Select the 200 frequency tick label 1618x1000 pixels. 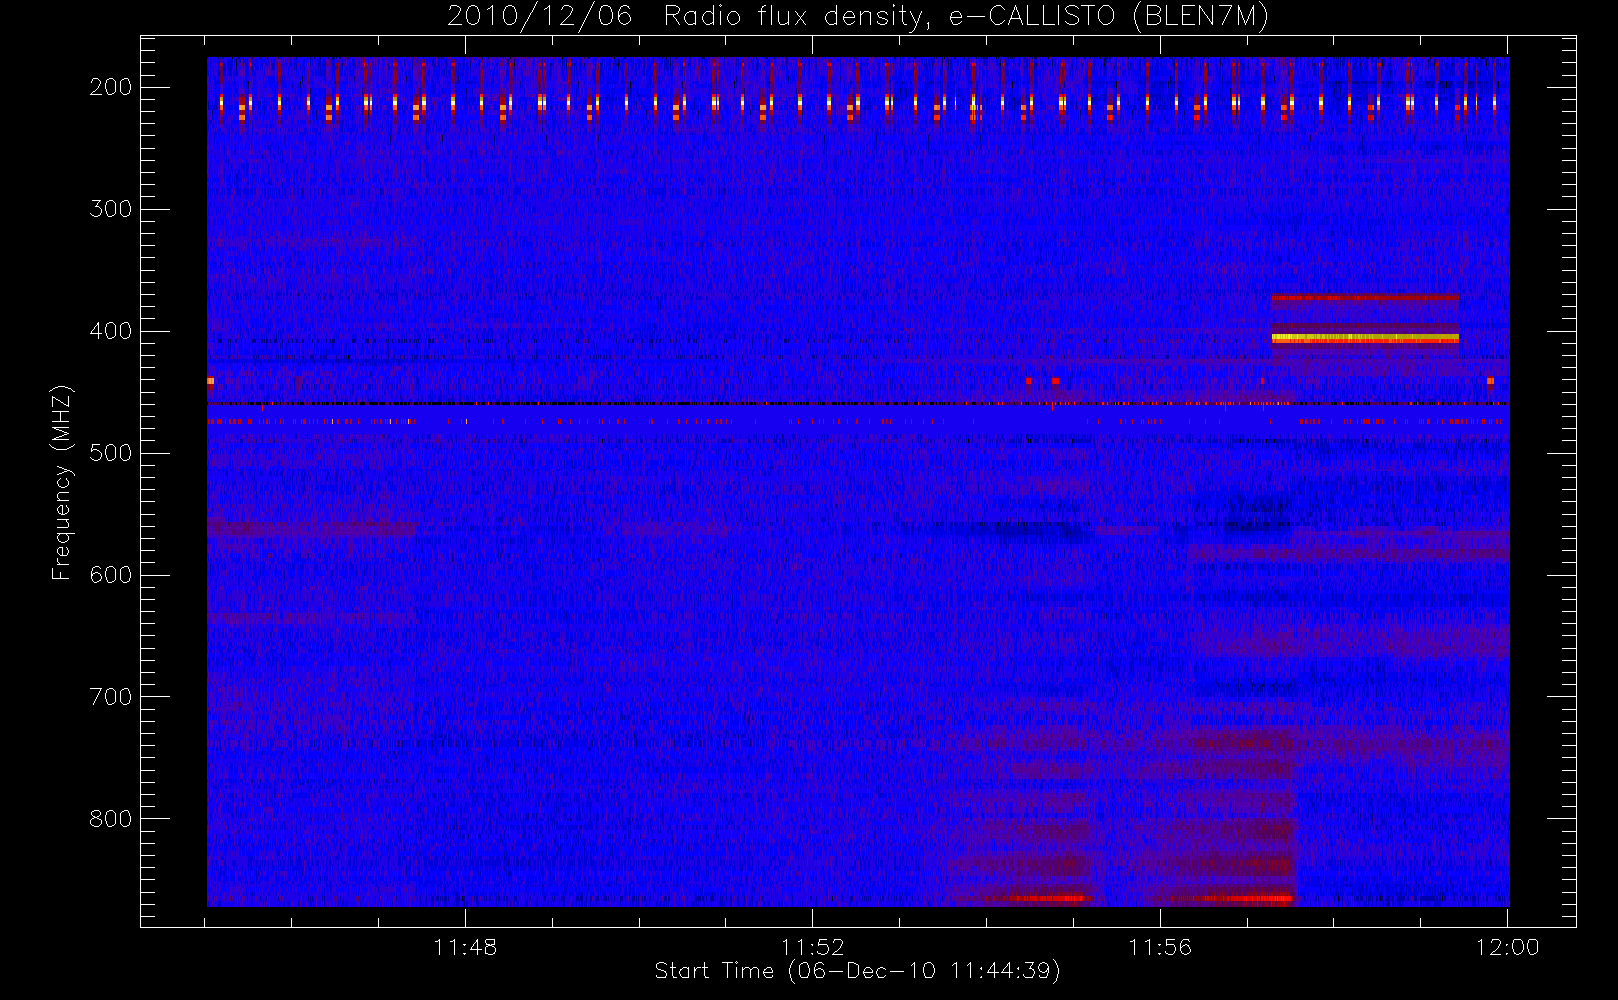click(110, 87)
